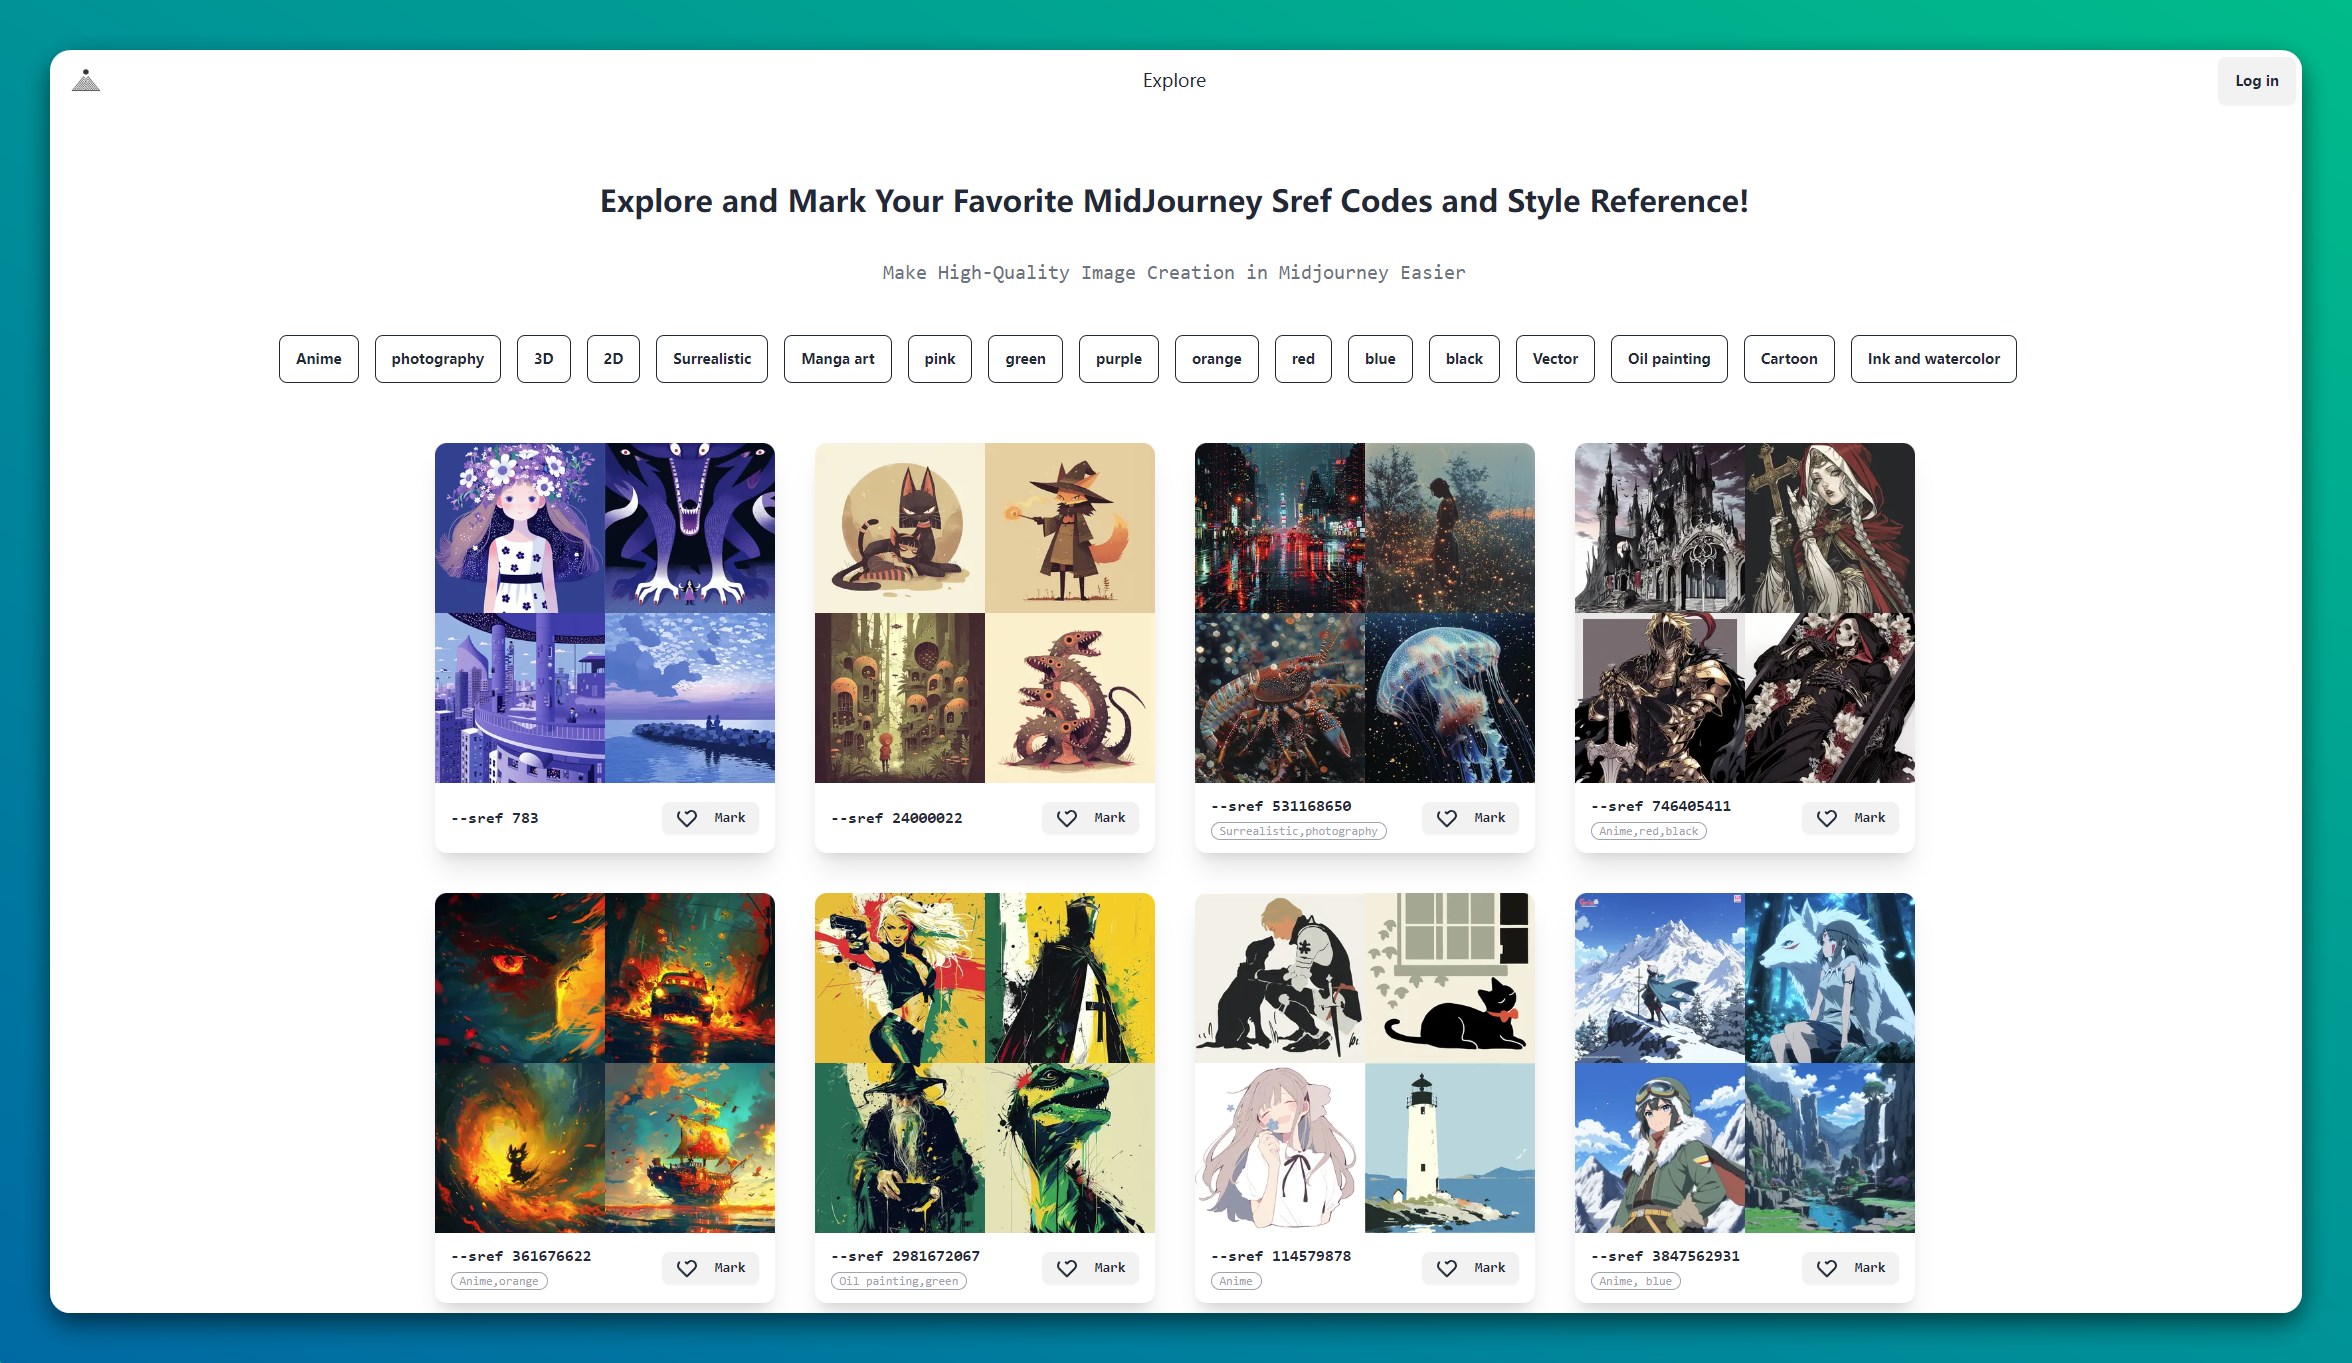The image size is (2352, 1363).
Task: Select the Ink and watercolor filter
Action: click(x=1932, y=359)
